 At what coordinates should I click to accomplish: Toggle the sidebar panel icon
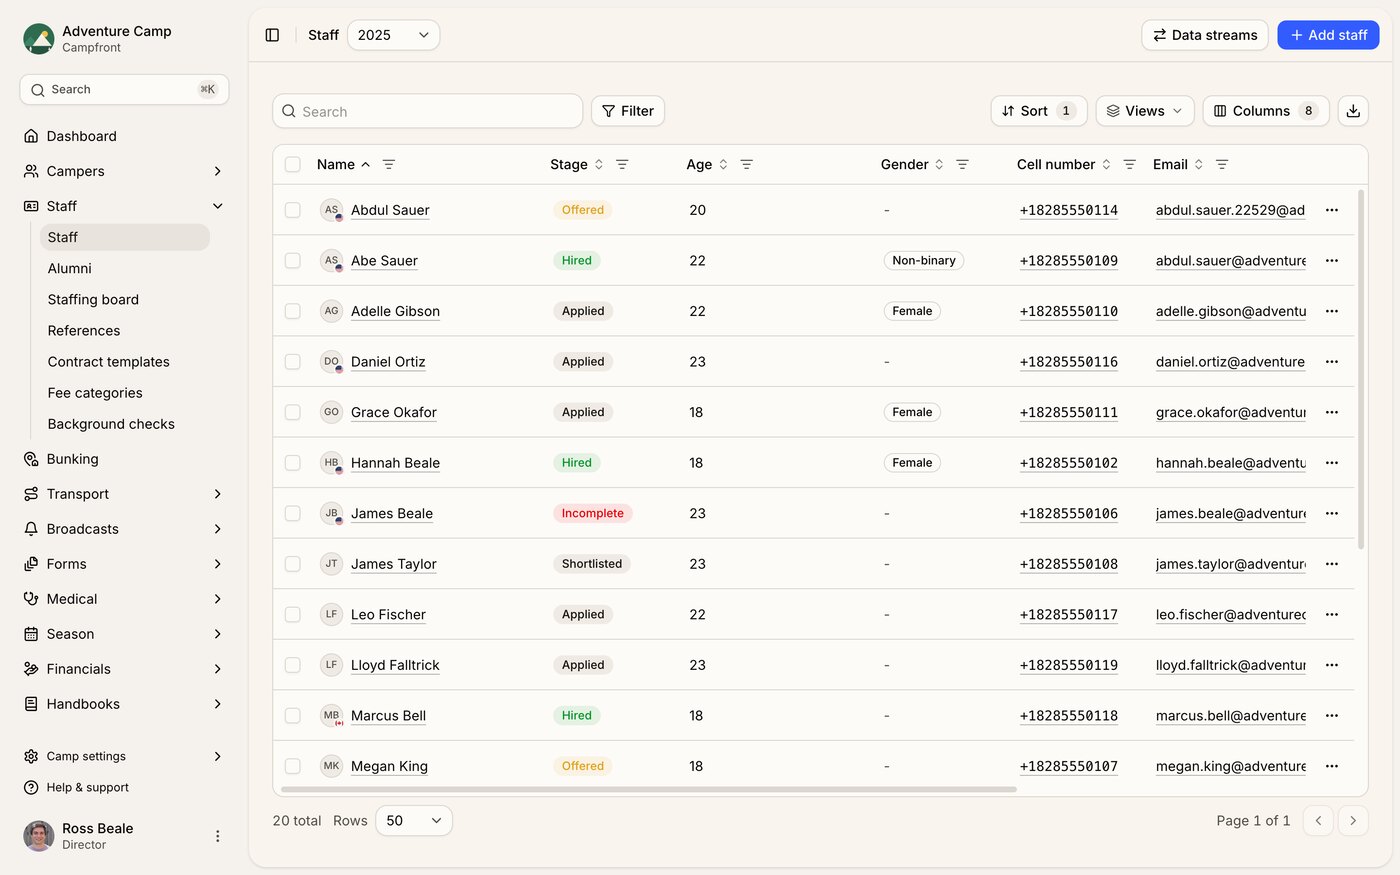coord(272,35)
